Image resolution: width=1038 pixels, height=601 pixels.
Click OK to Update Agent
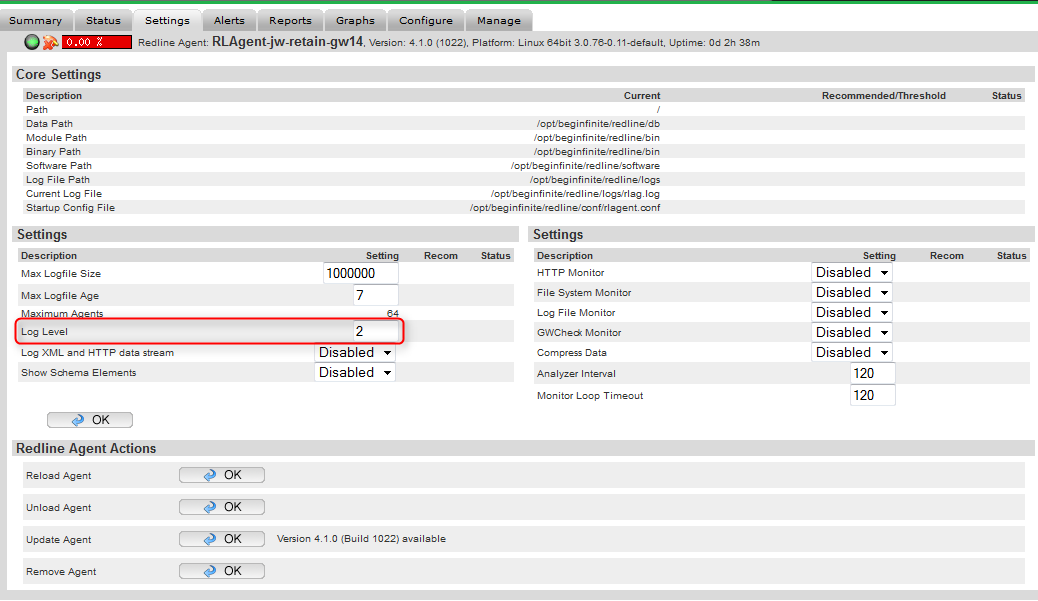[222, 539]
